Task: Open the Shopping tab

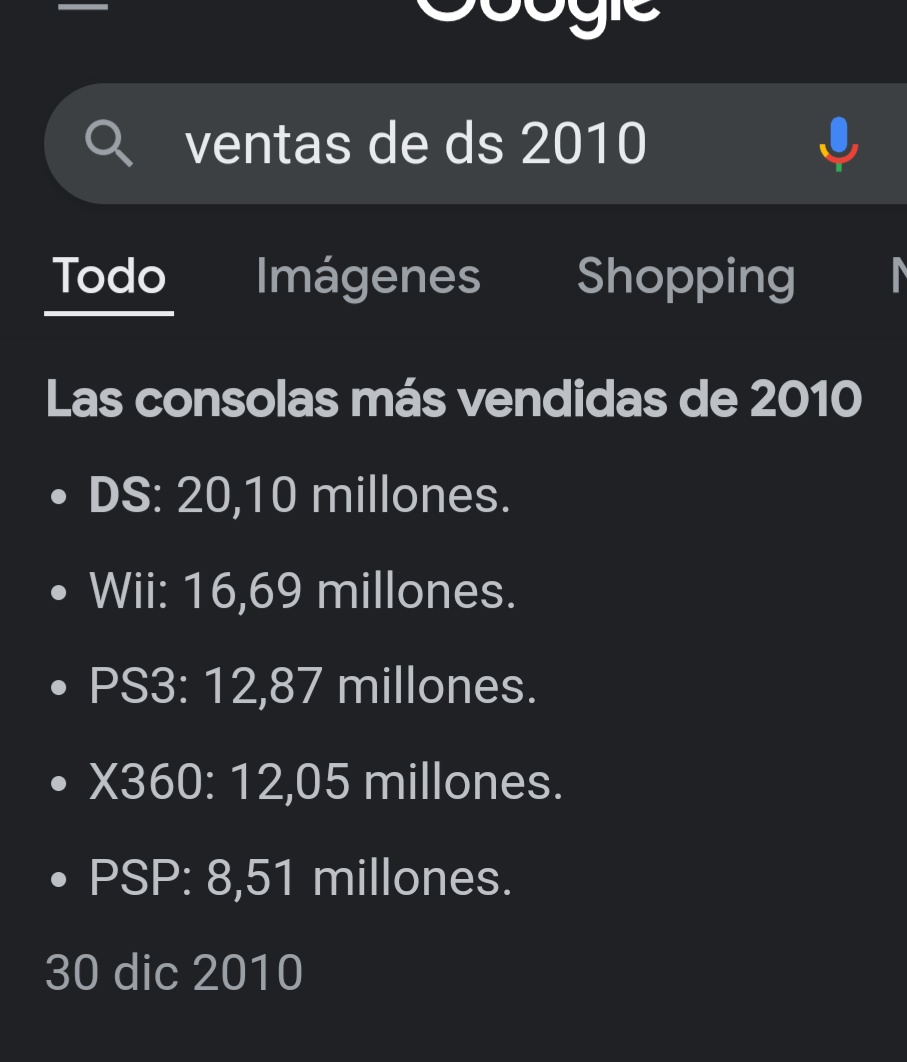Action: 685,276
